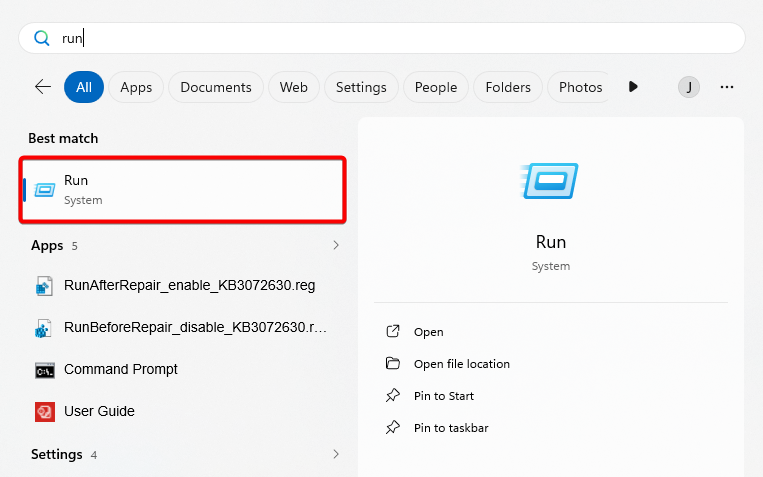Click the search box containing "run"
The width and height of the screenshot is (763, 477).
[x=382, y=38]
